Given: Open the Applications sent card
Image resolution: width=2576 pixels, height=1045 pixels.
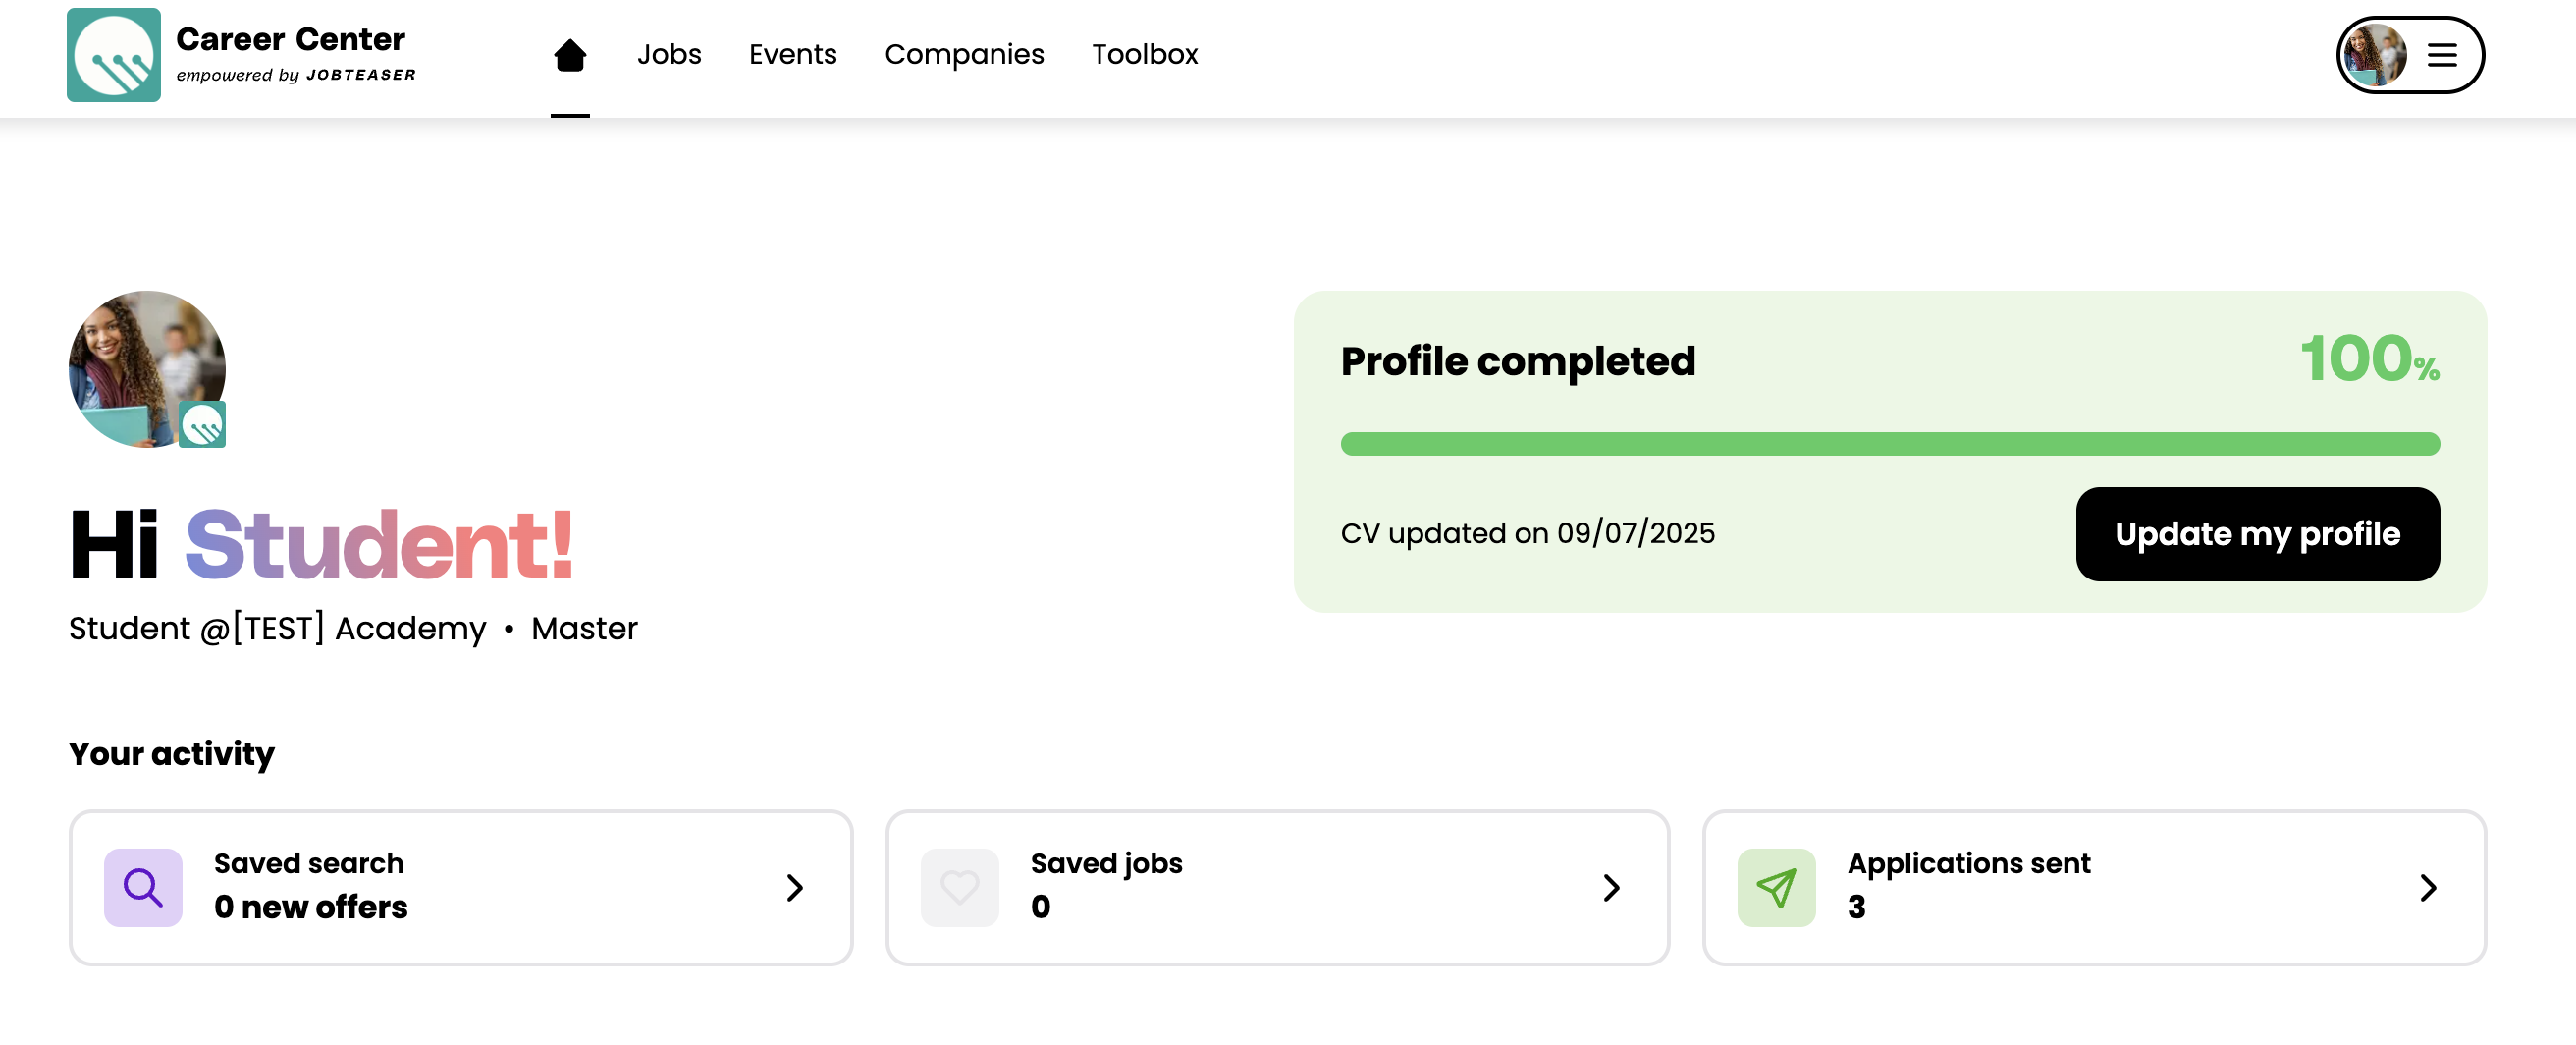Looking at the screenshot, I should (2095, 887).
